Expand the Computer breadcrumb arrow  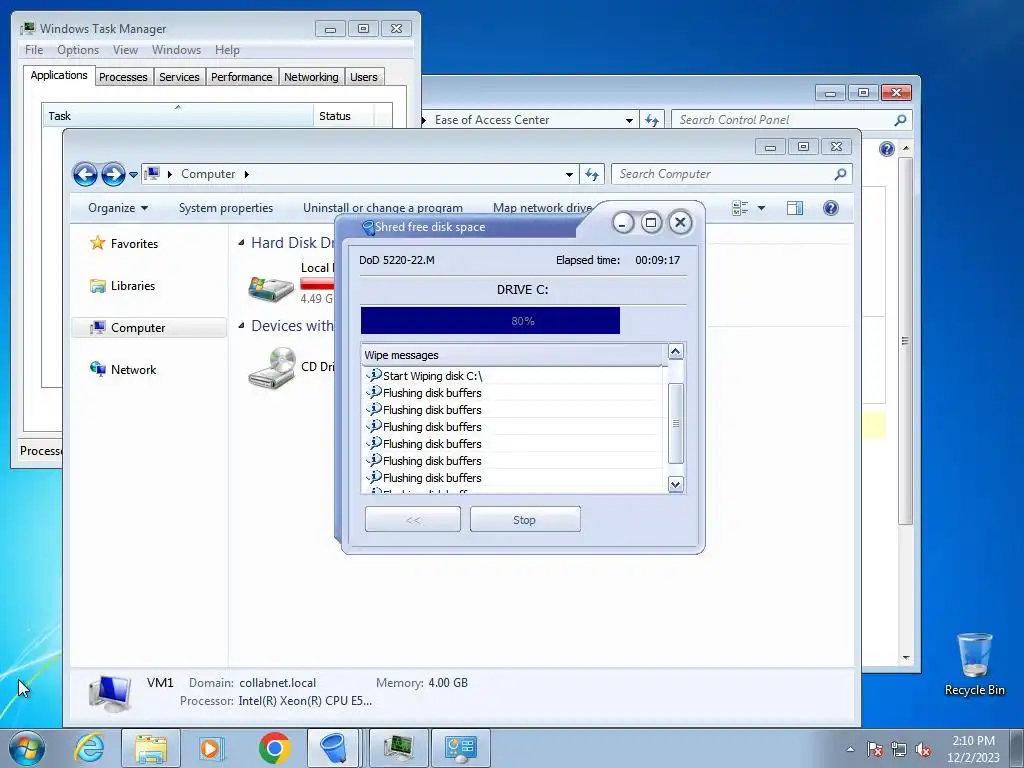(x=247, y=174)
